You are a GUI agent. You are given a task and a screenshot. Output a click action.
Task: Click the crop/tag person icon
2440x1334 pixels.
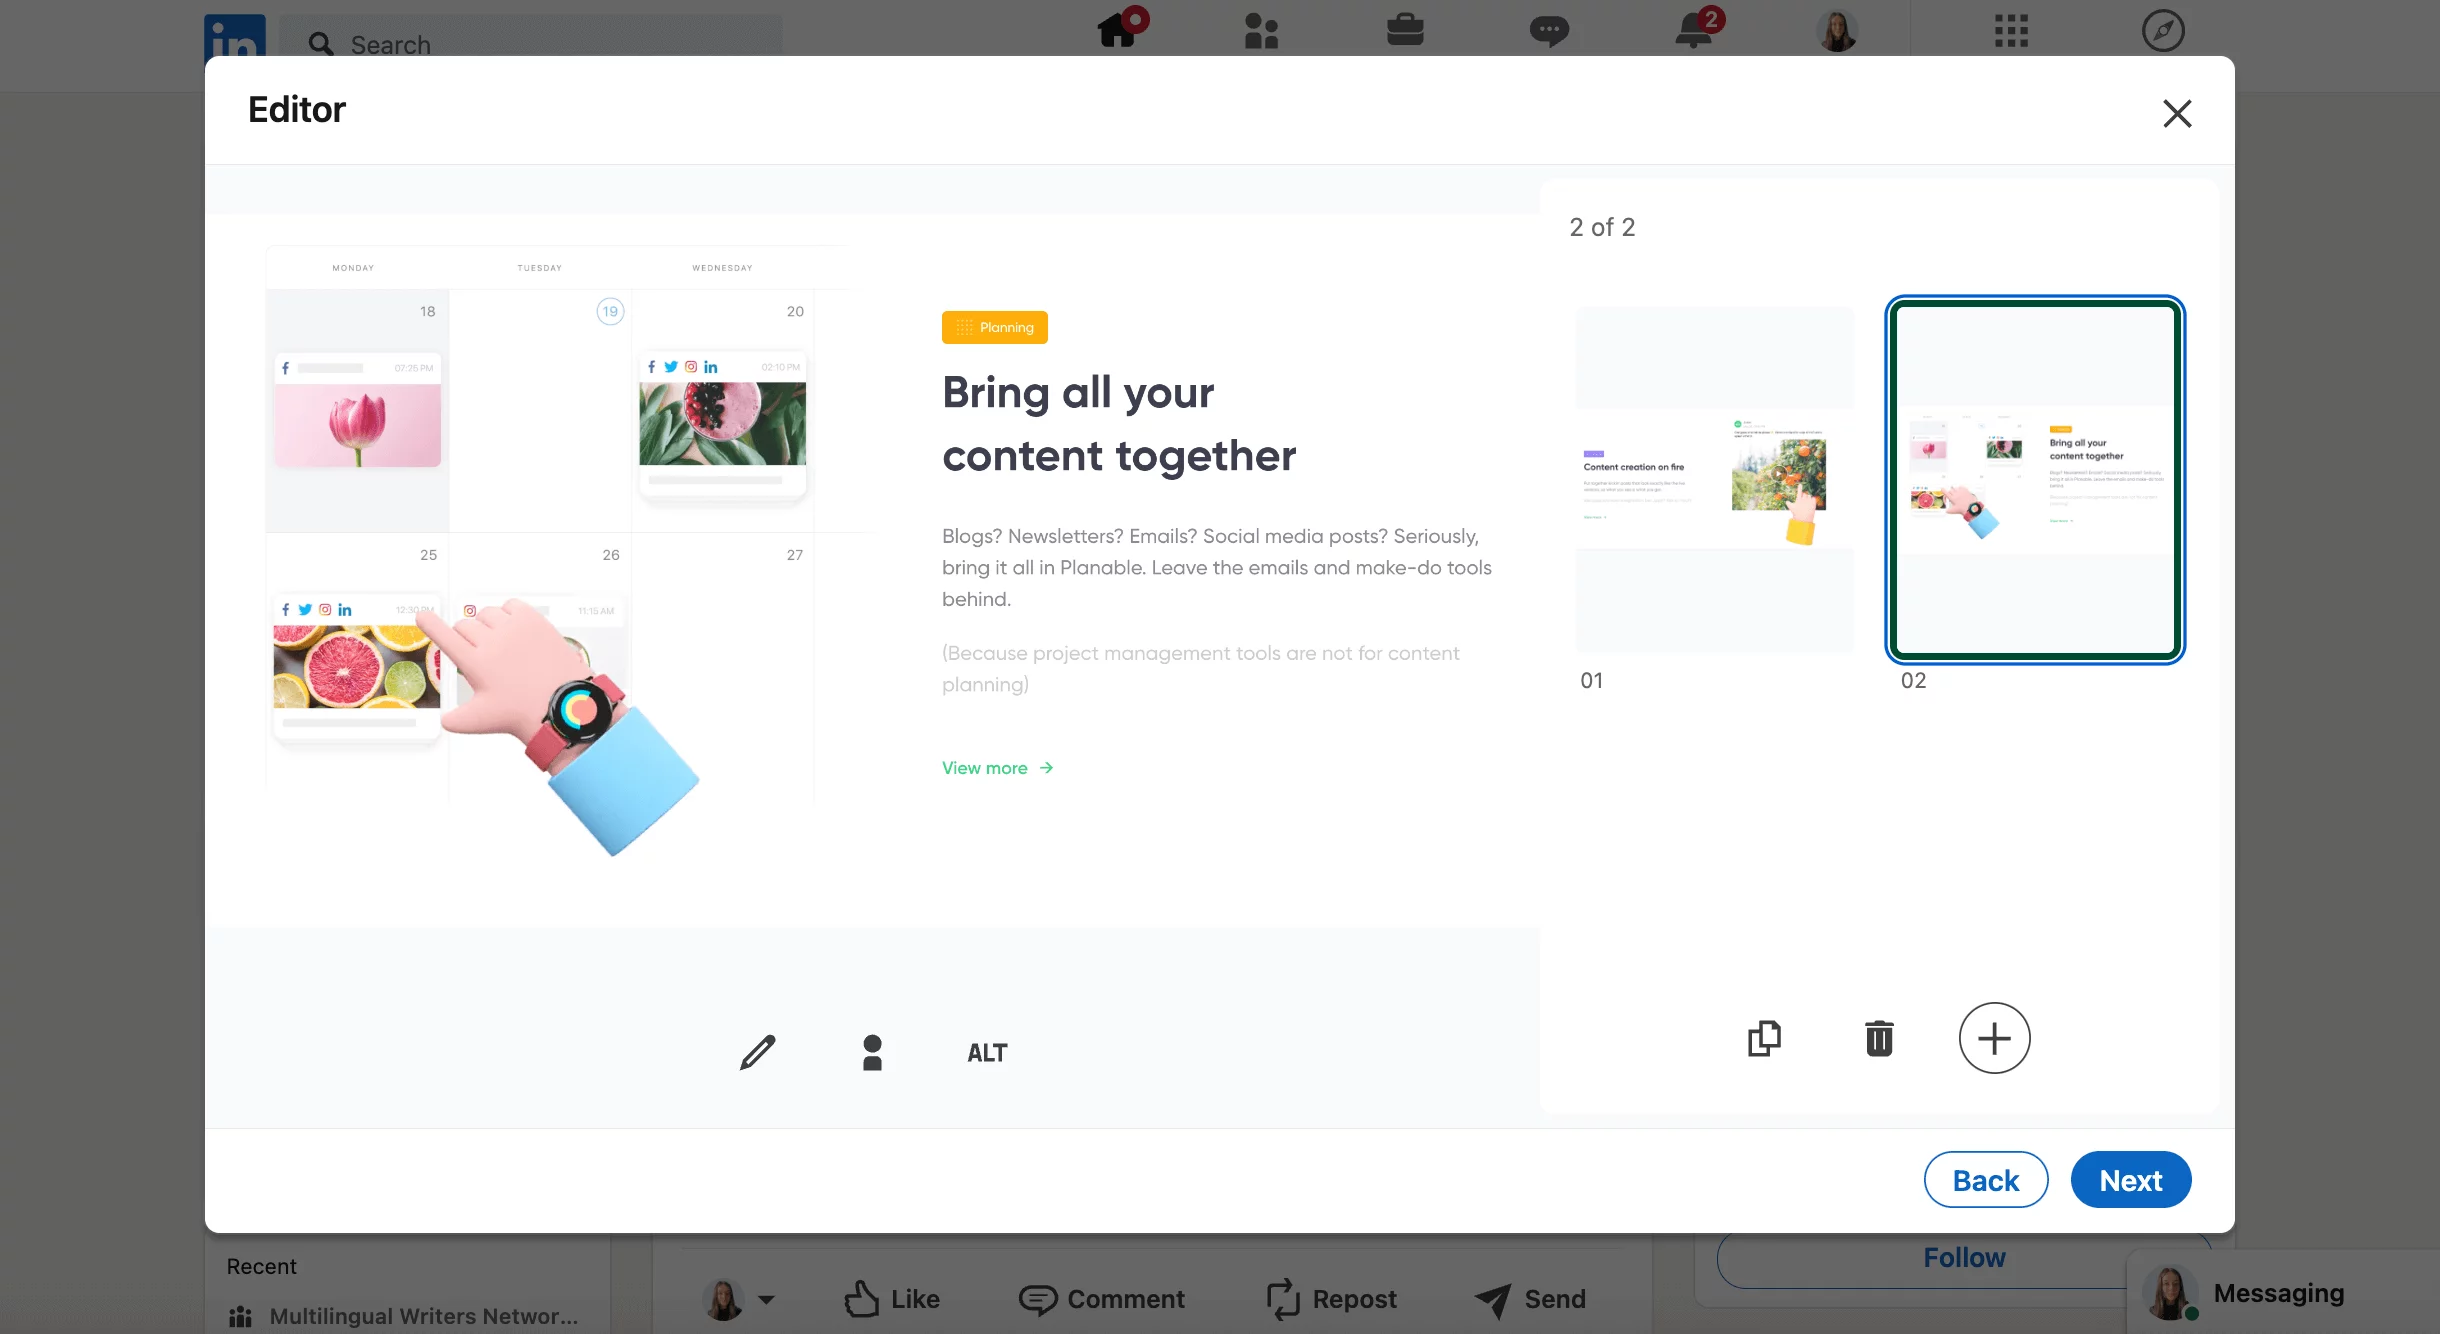point(870,1051)
